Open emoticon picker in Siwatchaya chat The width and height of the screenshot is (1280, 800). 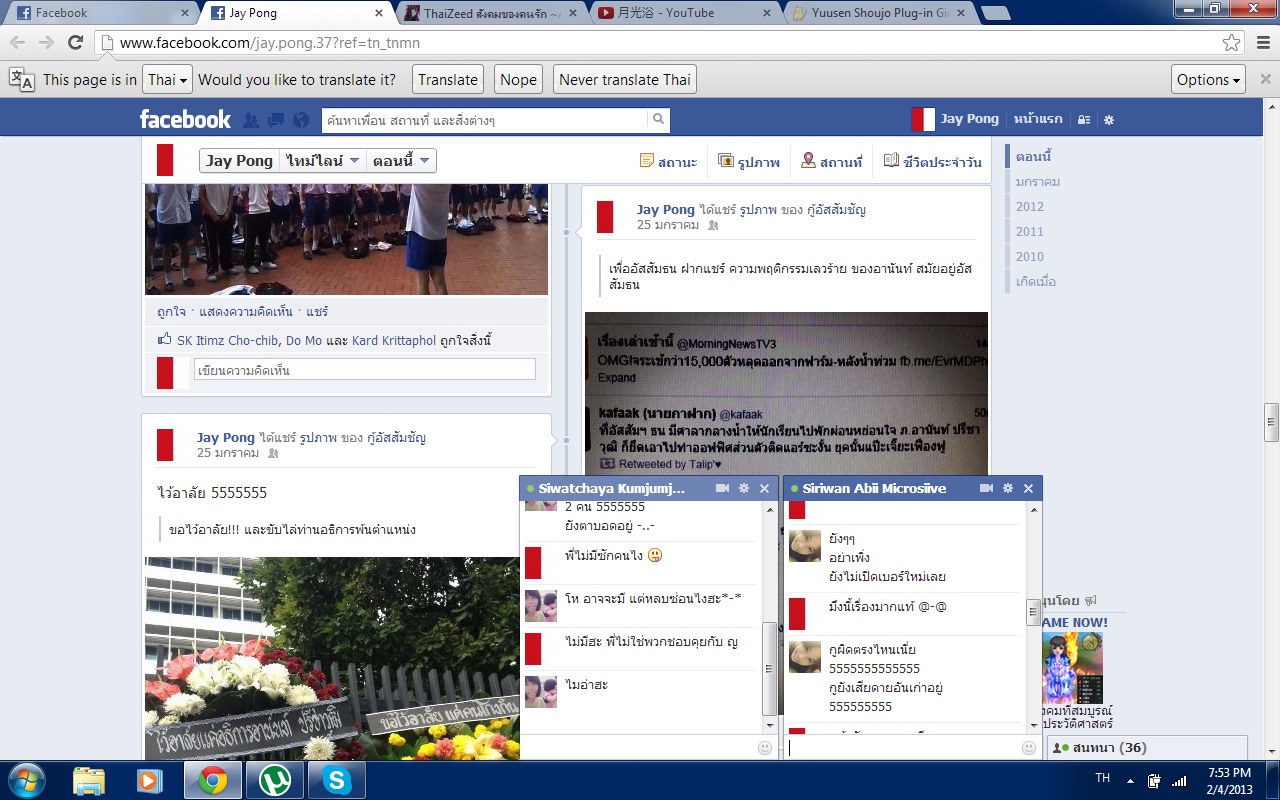pyautogui.click(x=765, y=747)
